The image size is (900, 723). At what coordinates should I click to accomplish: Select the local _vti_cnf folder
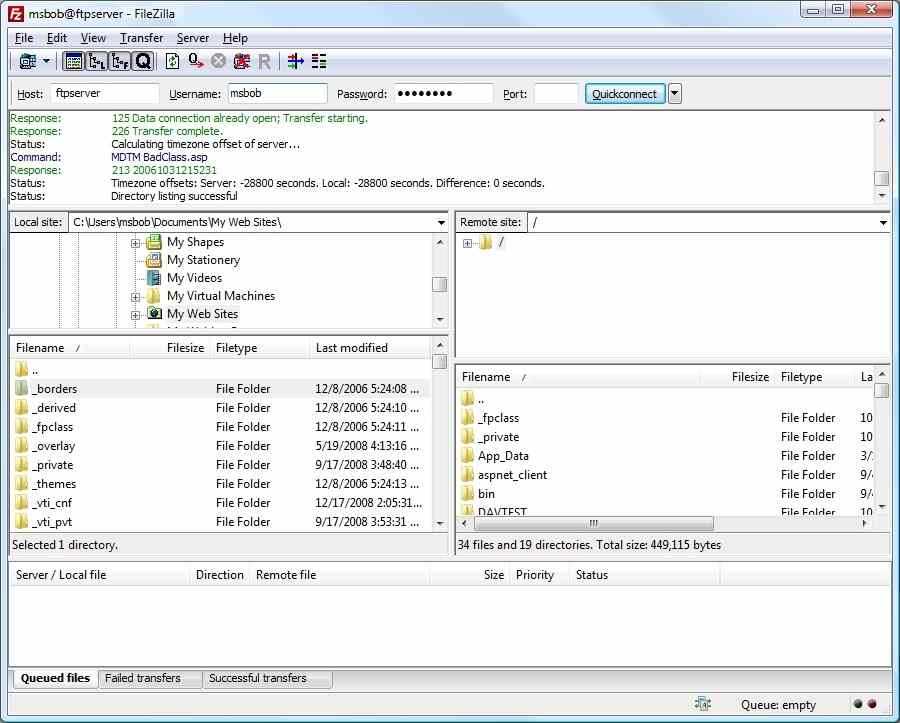click(x=219, y=503)
